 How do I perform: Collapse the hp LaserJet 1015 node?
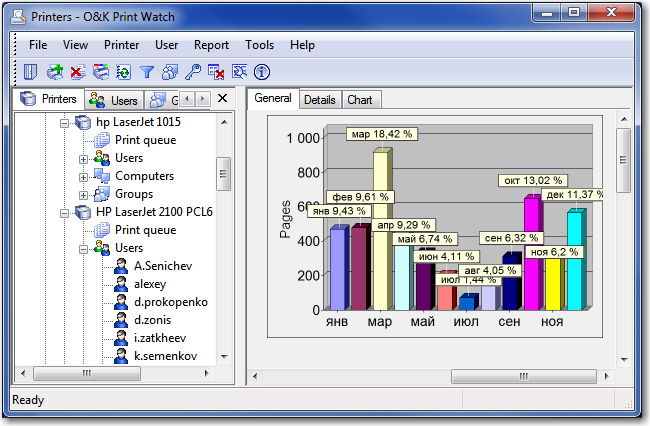[x=64, y=123]
